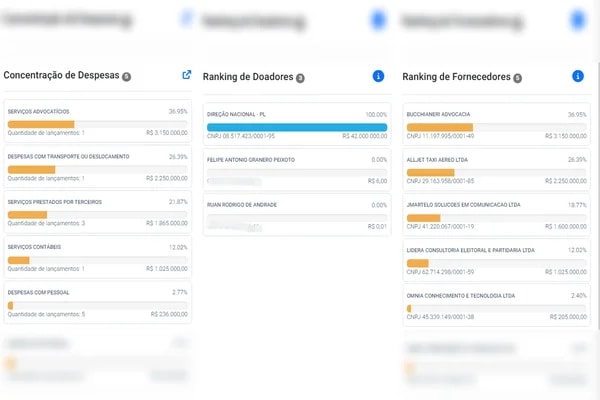Click info icon beside Ranking de Doadores
The image size is (600, 400).
point(378,76)
